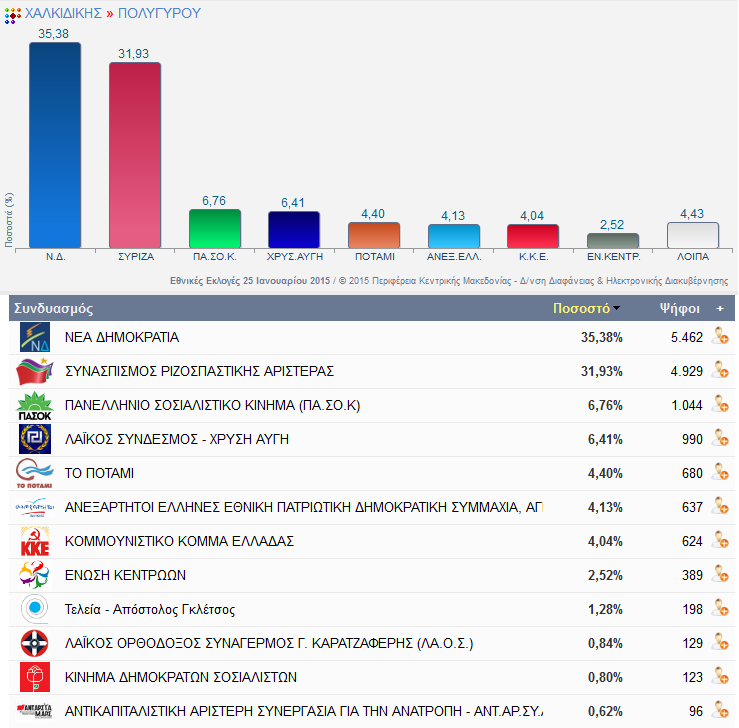Viewport: 739px width, 728px height.
Task: Open the ΧΑΛΚΙΔΙΚΗΣ breadcrumb link
Action: (63, 13)
